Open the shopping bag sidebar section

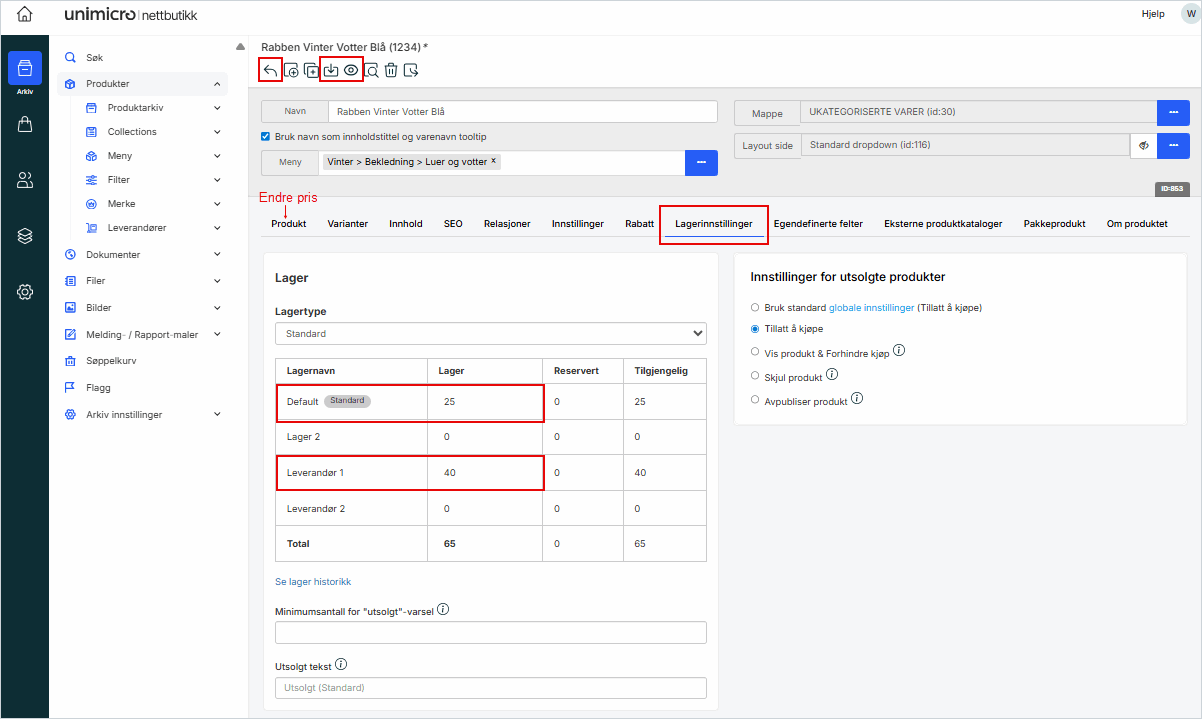click(25, 124)
